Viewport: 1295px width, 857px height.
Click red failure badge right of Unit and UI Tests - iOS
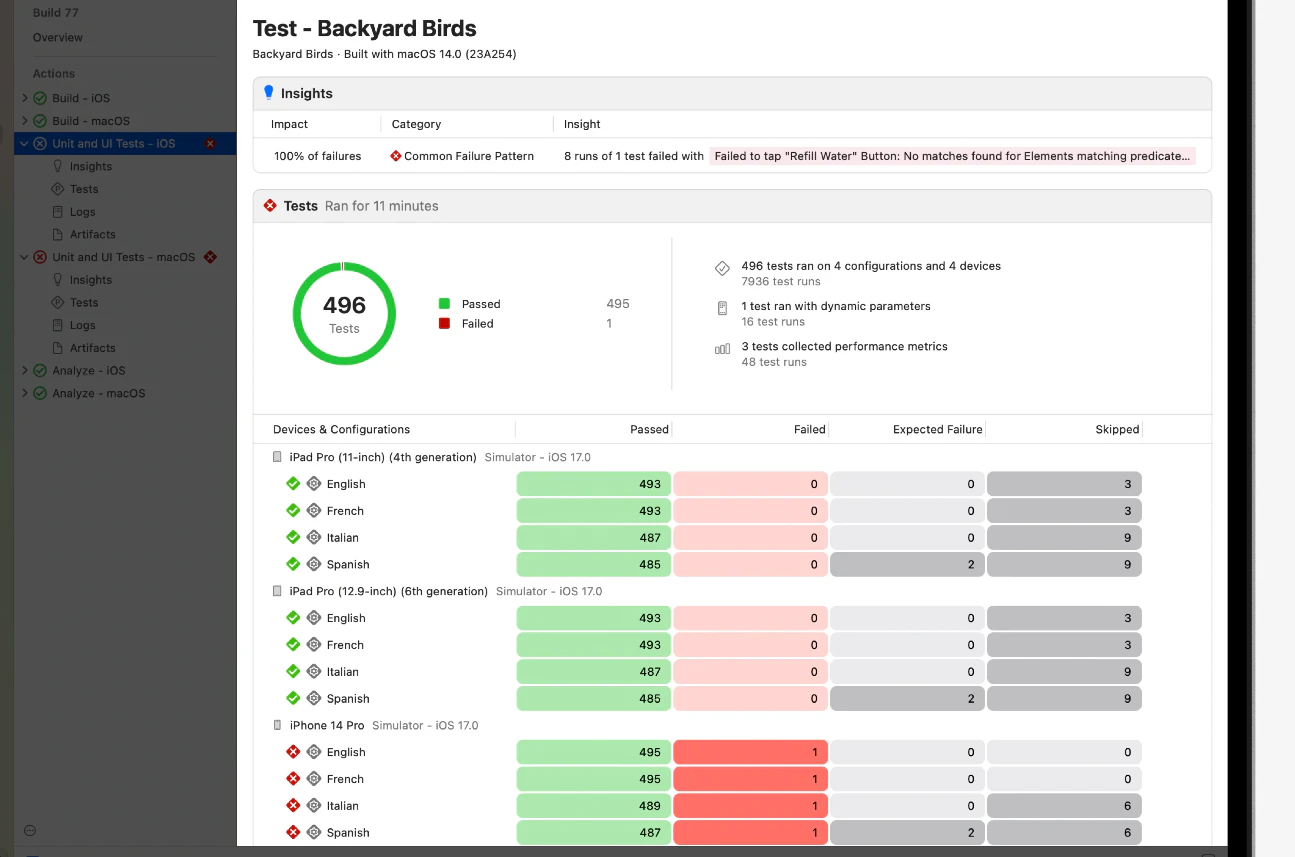[x=210, y=144]
